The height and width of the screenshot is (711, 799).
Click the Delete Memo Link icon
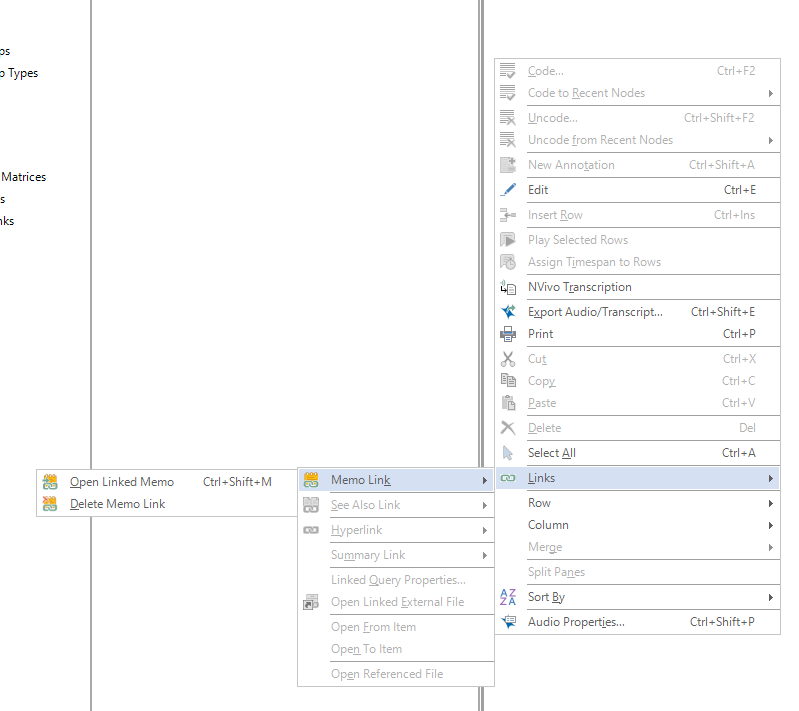click(x=50, y=504)
